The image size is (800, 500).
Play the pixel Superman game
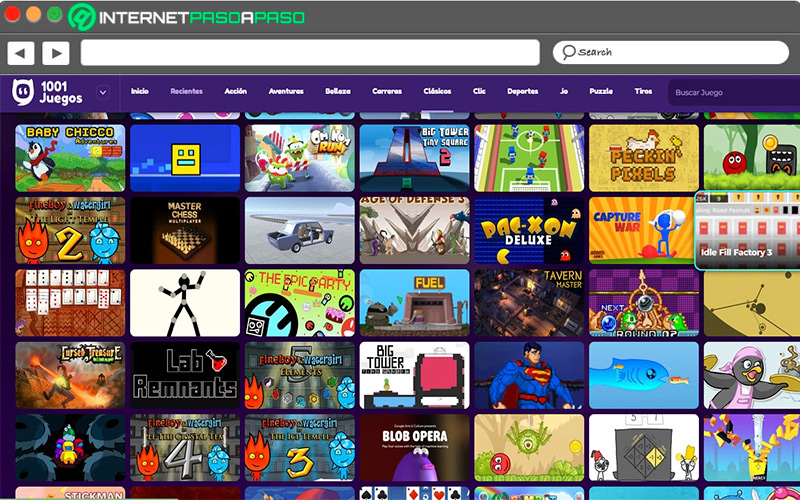point(529,376)
